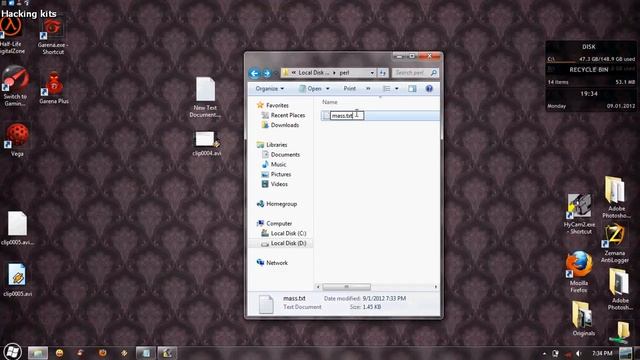This screenshot has width=640, height=360.
Task: Select the Garena Plus desktop icon
Action: [x=53, y=88]
